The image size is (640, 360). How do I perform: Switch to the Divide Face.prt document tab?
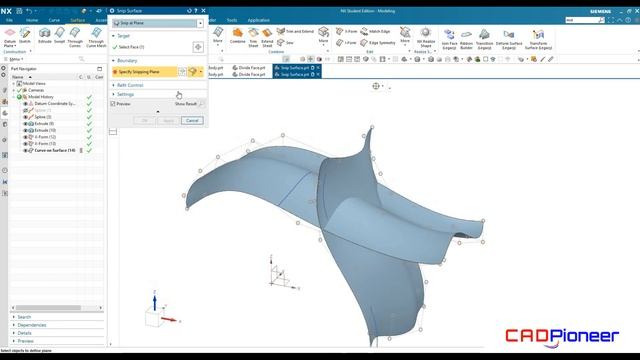click(249, 68)
